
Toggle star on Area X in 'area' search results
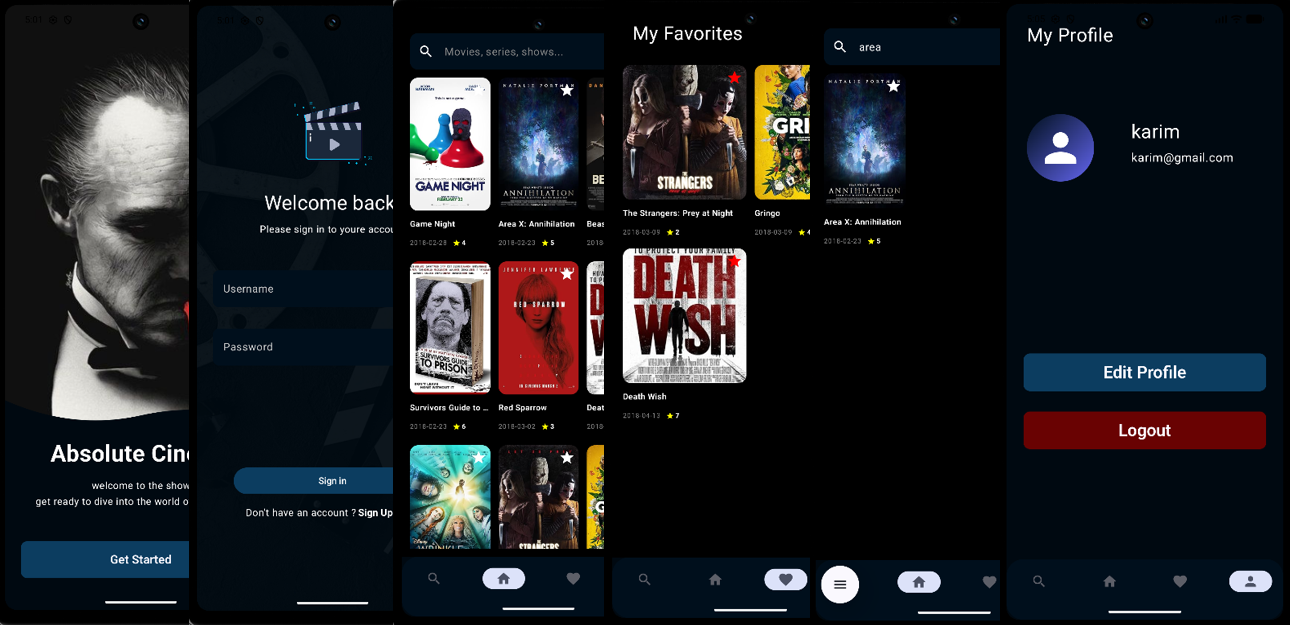pos(894,87)
